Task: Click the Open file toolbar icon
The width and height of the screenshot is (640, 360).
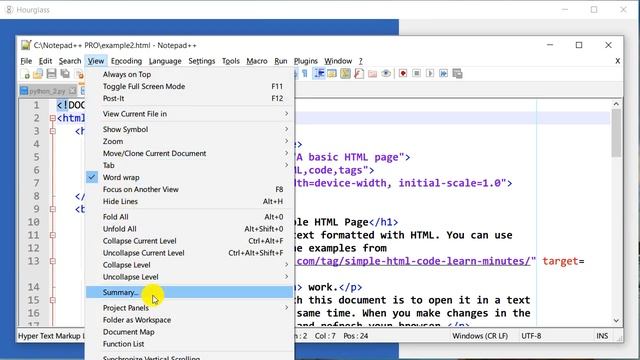Action: (x=38, y=74)
